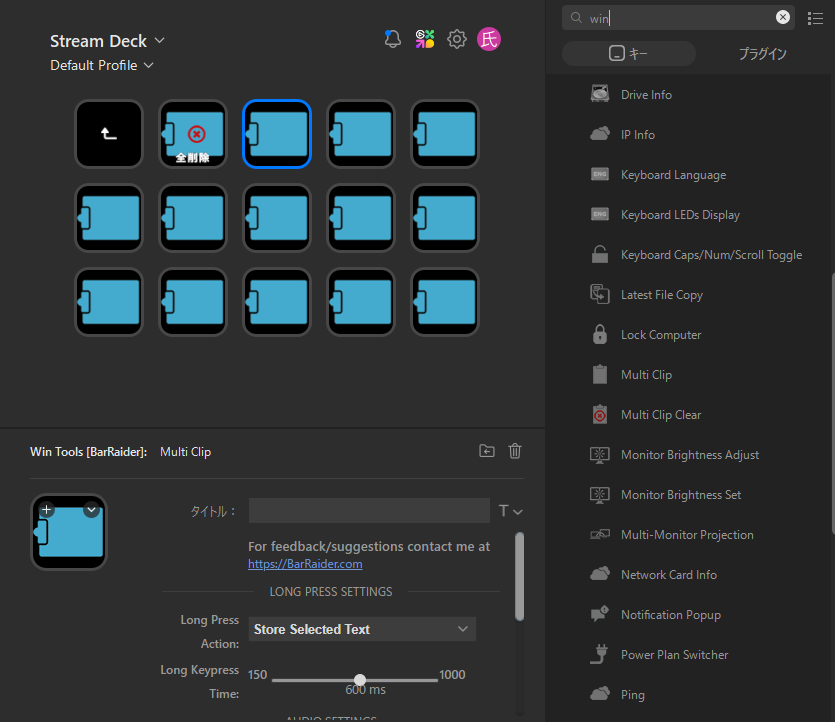The height and width of the screenshot is (722, 835).
Task: Open the Marketplace colorful icon
Action: pyautogui.click(x=425, y=39)
